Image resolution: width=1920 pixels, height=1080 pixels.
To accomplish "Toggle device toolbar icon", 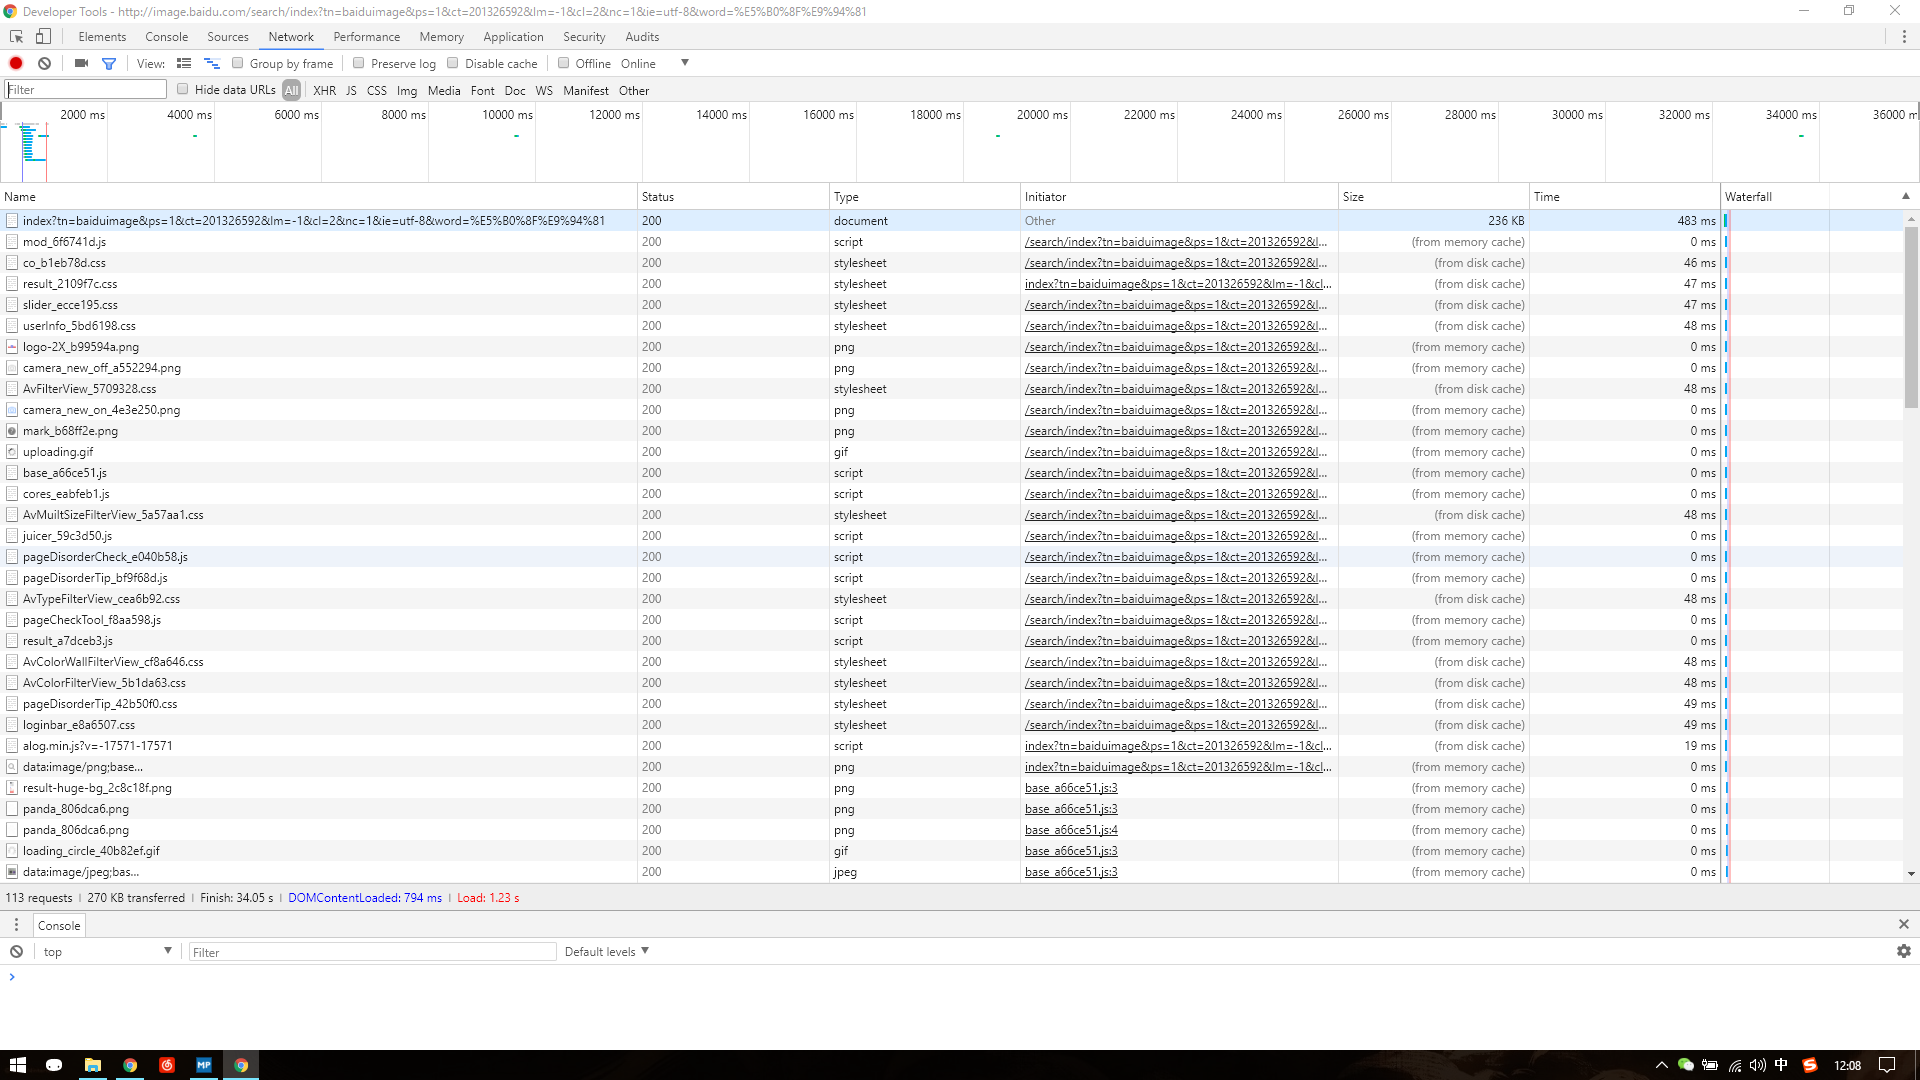I will (x=43, y=37).
